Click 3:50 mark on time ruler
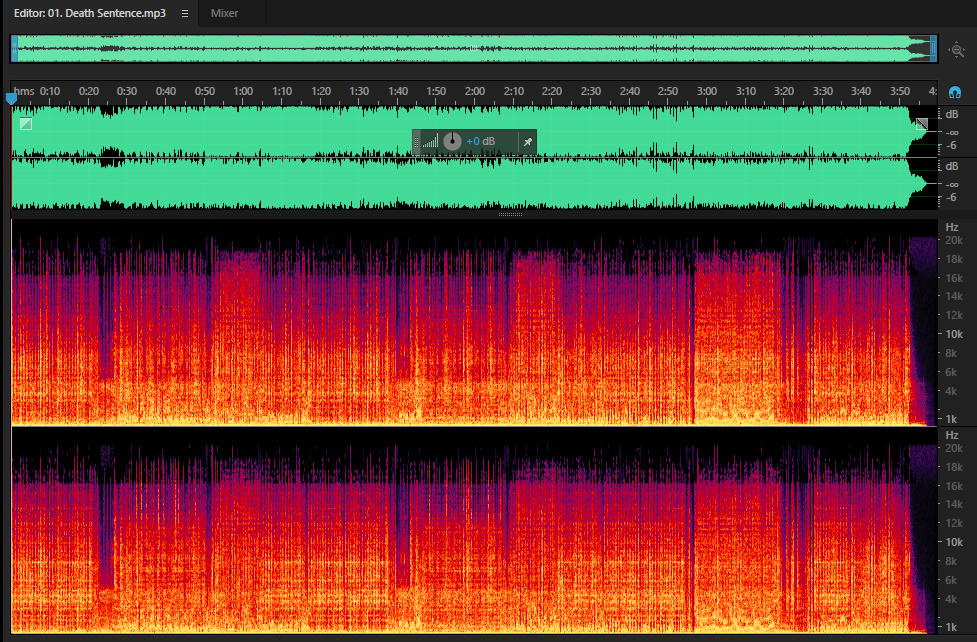Screen dimensions: 977x642 900,91
